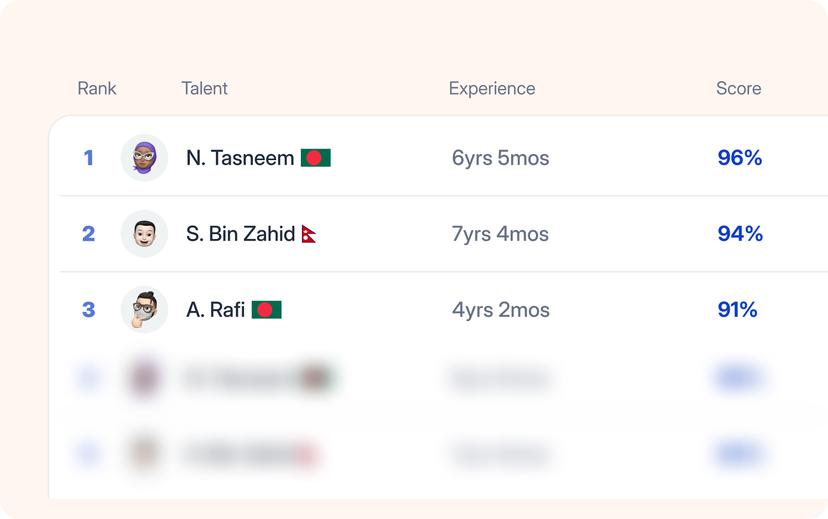Sort by the Rank column header

click(x=97, y=88)
